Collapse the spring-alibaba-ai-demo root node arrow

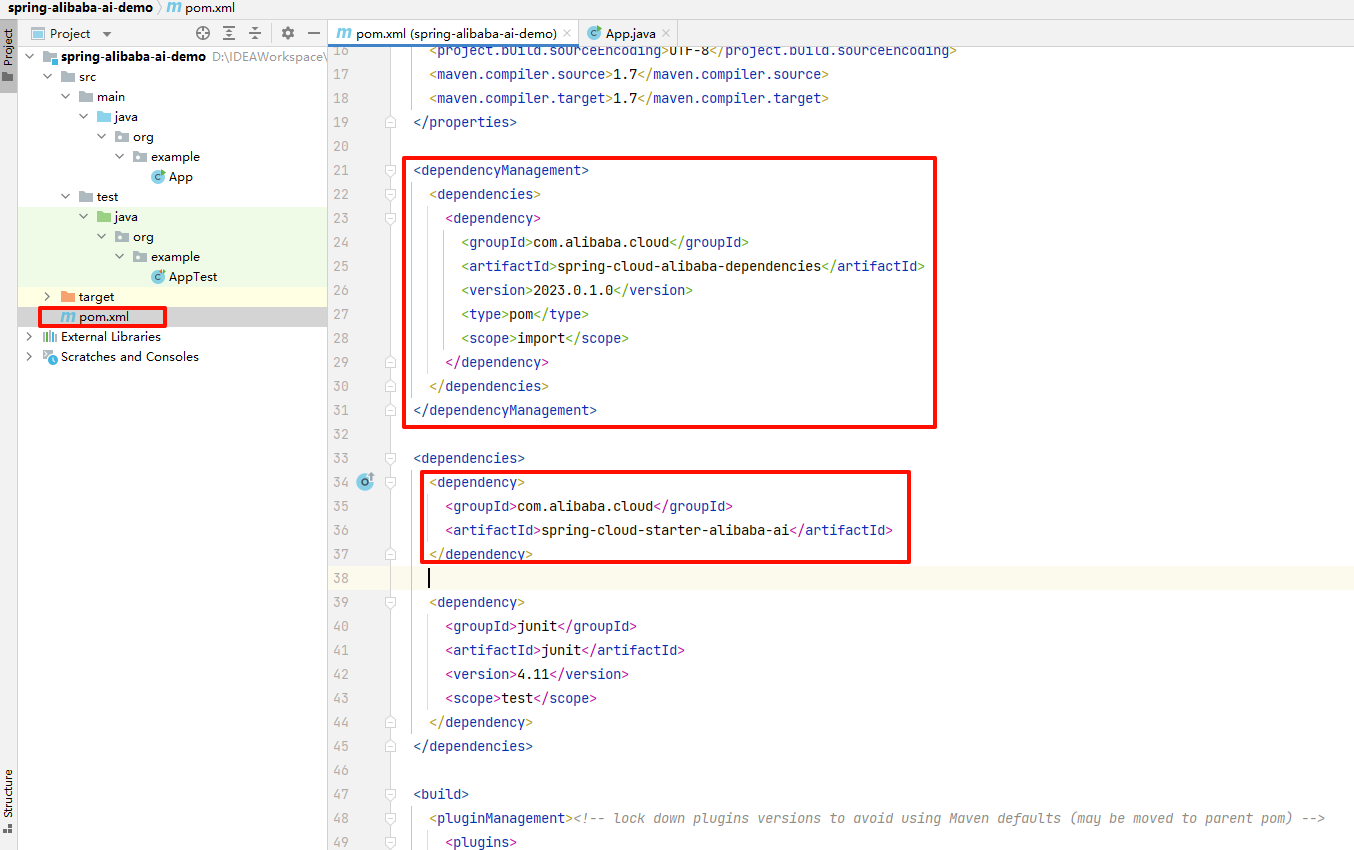click(x=30, y=57)
